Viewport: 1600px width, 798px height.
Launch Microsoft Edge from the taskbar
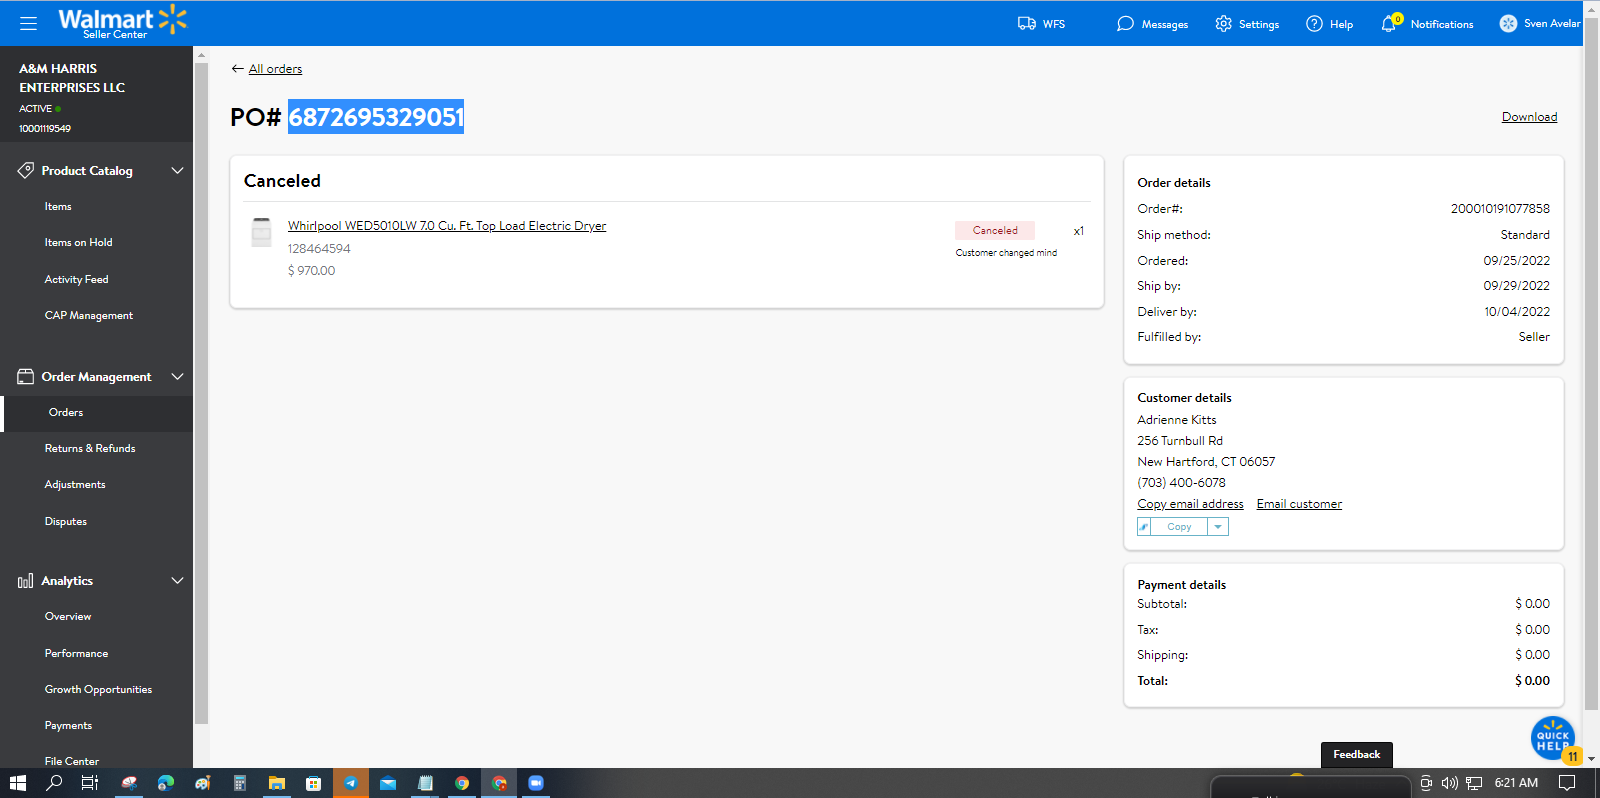(x=166, y=783)
